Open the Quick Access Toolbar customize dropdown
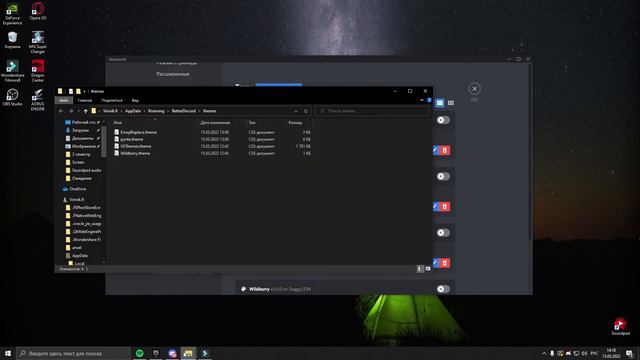The image size is (640, 360). [84, 91]
